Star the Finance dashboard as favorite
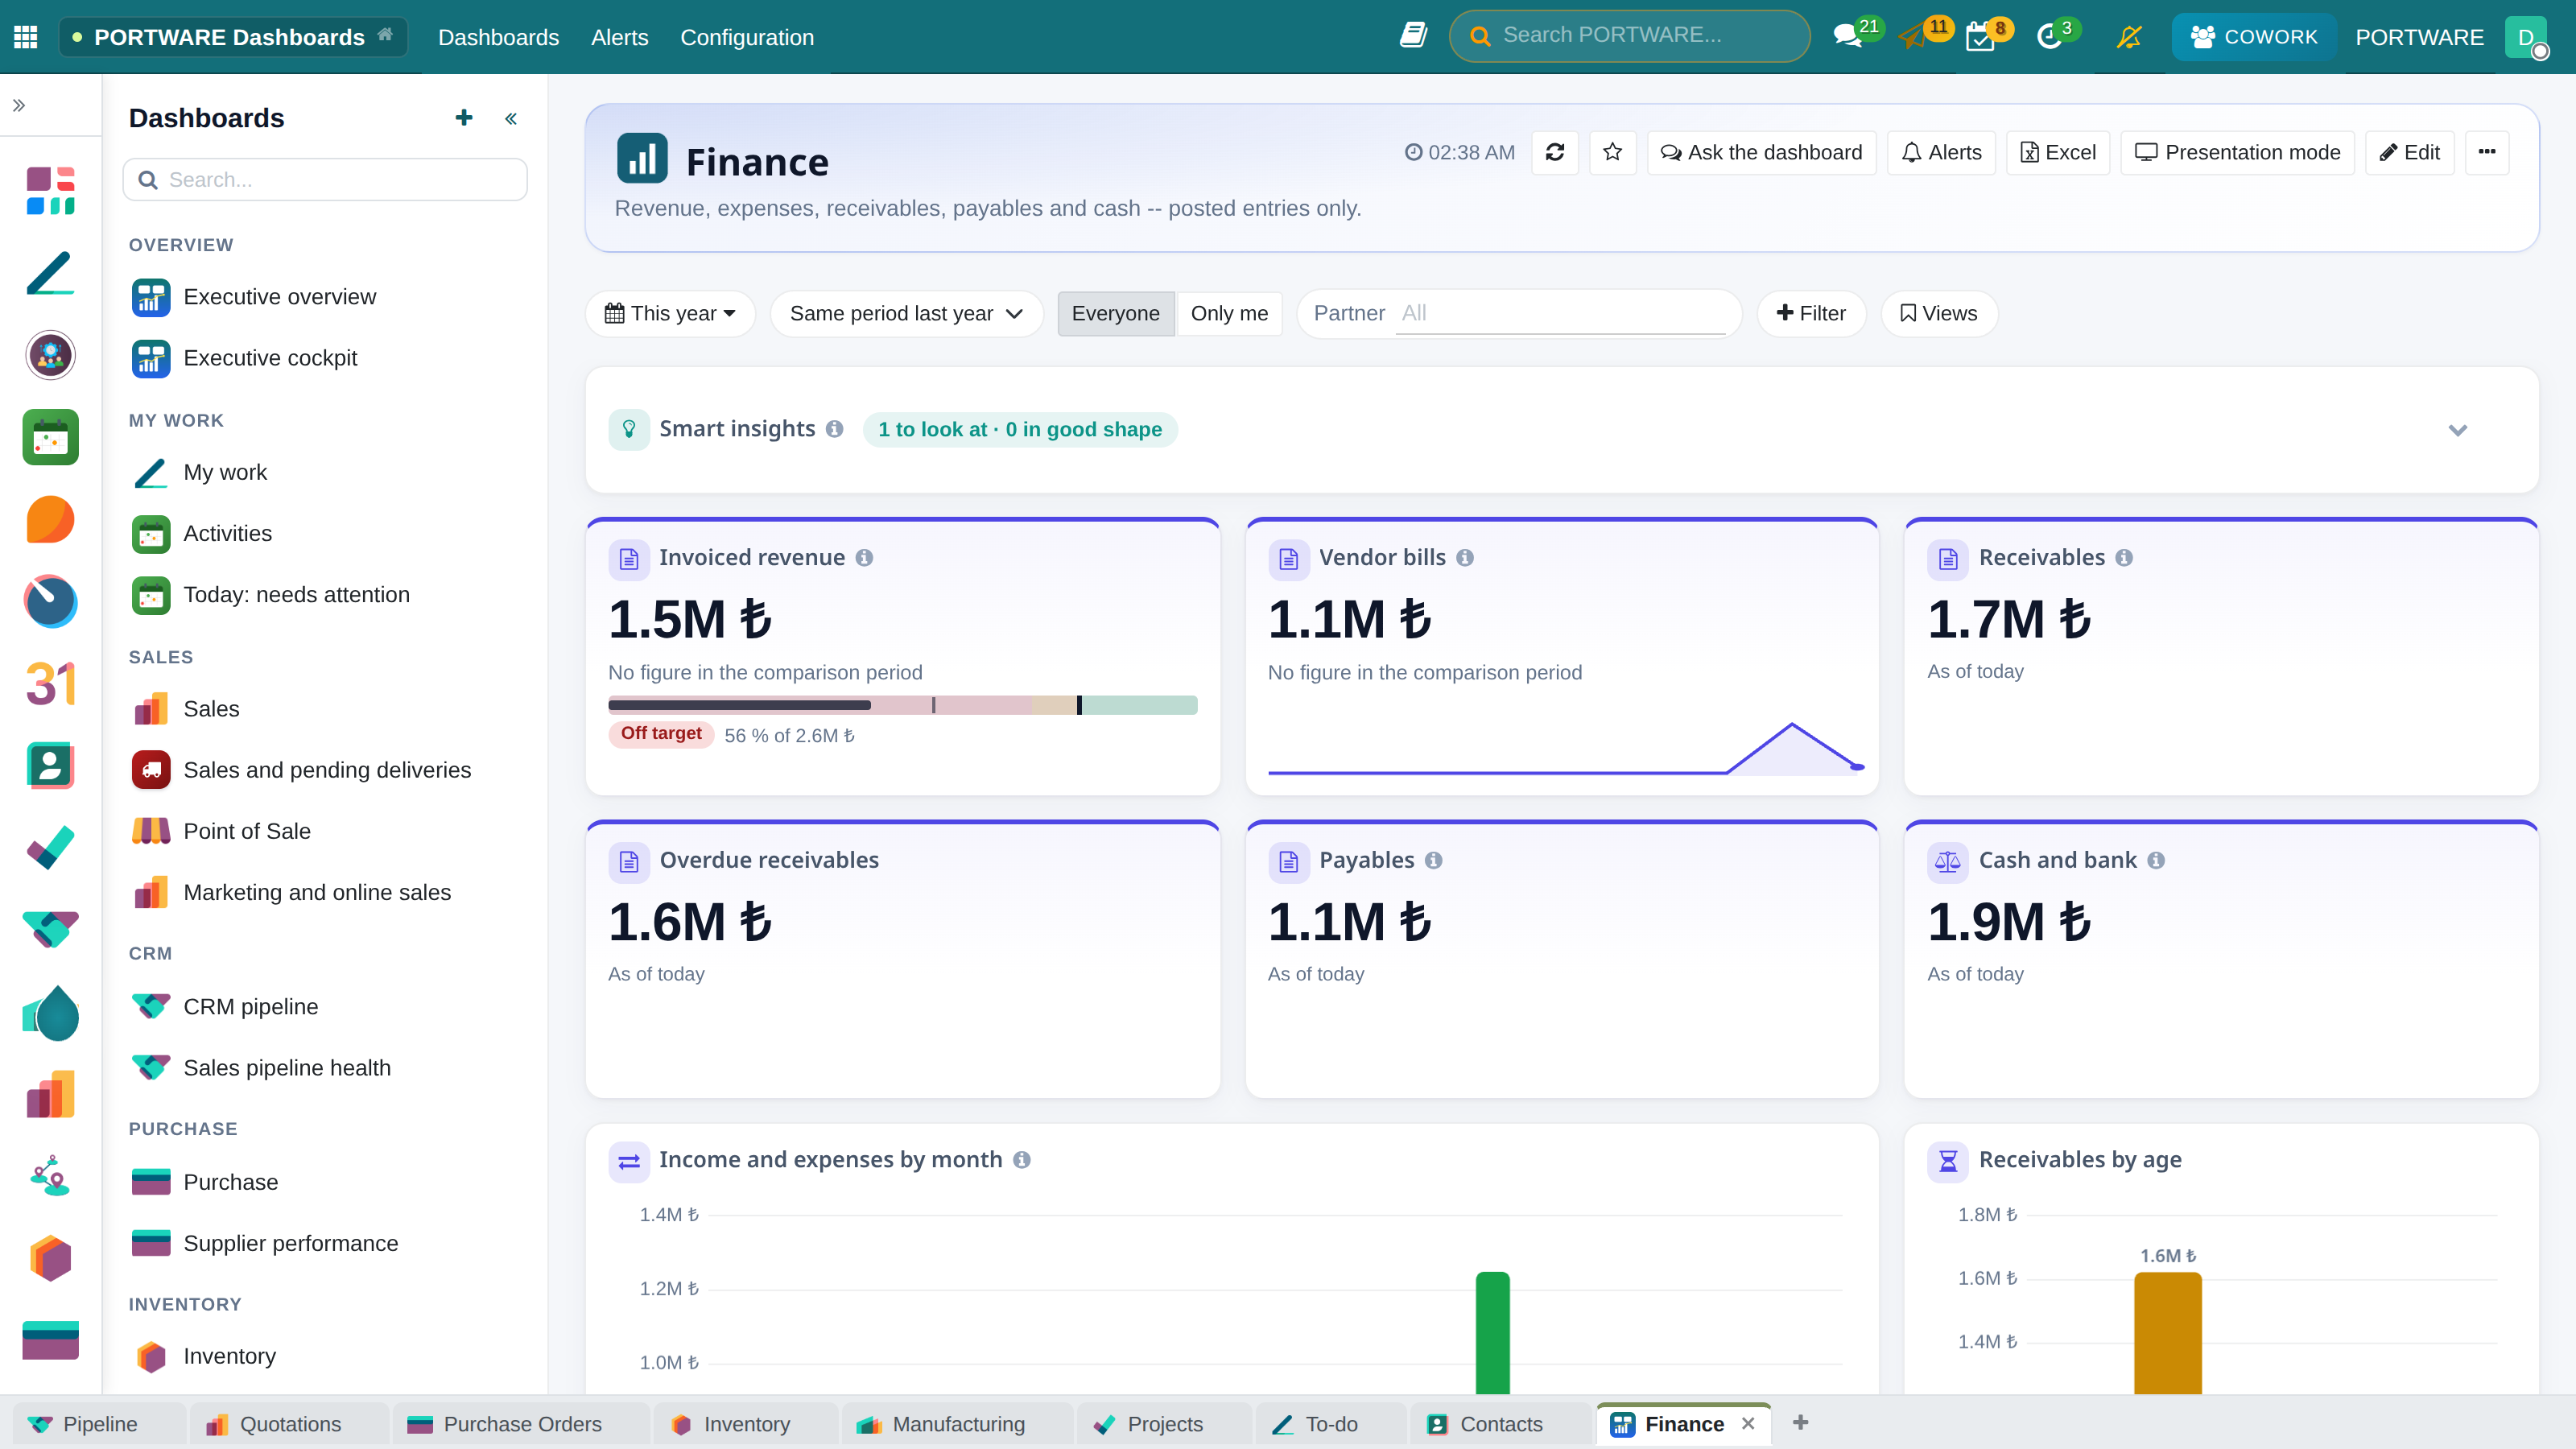The width and height of the screenshot is (2576, 1449). tap(1612, 152)
